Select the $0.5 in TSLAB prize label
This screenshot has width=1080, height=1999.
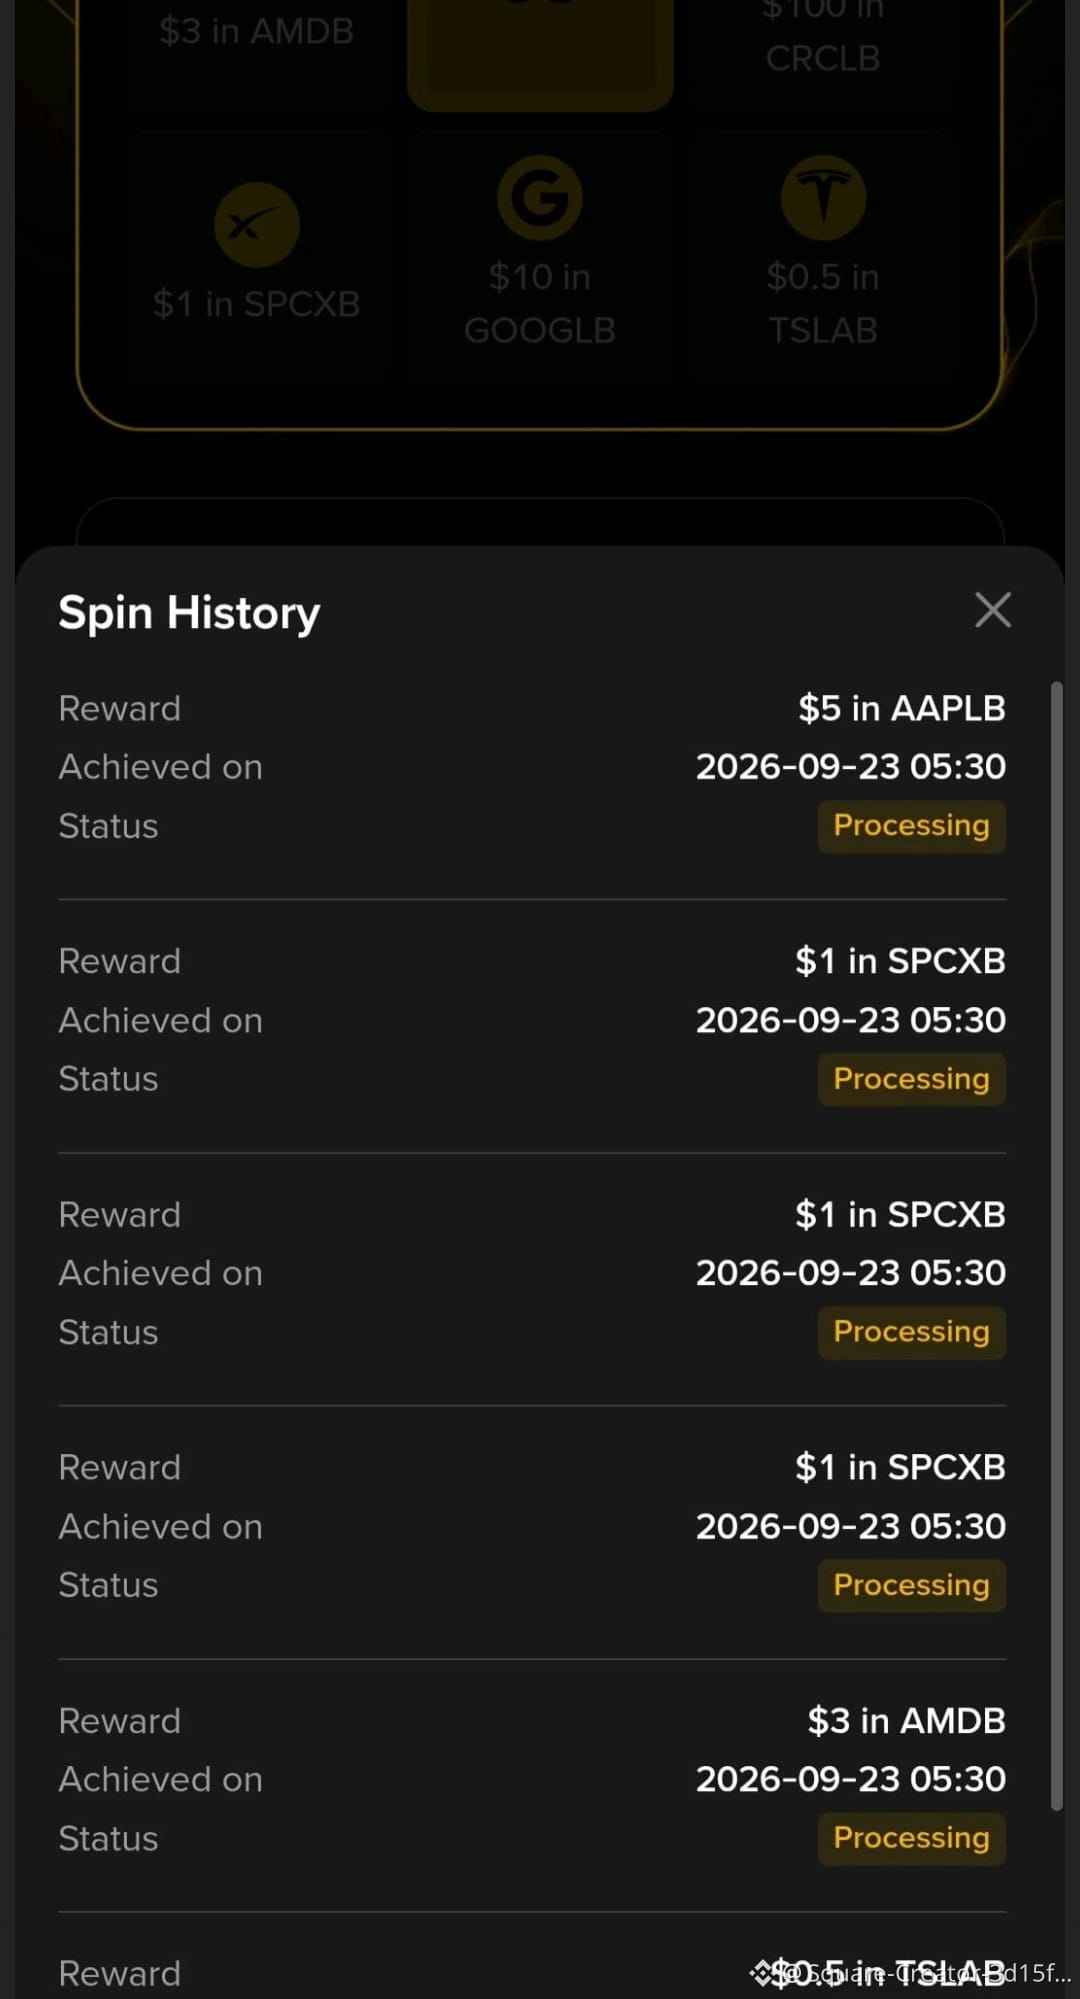[x=823, y=303]
